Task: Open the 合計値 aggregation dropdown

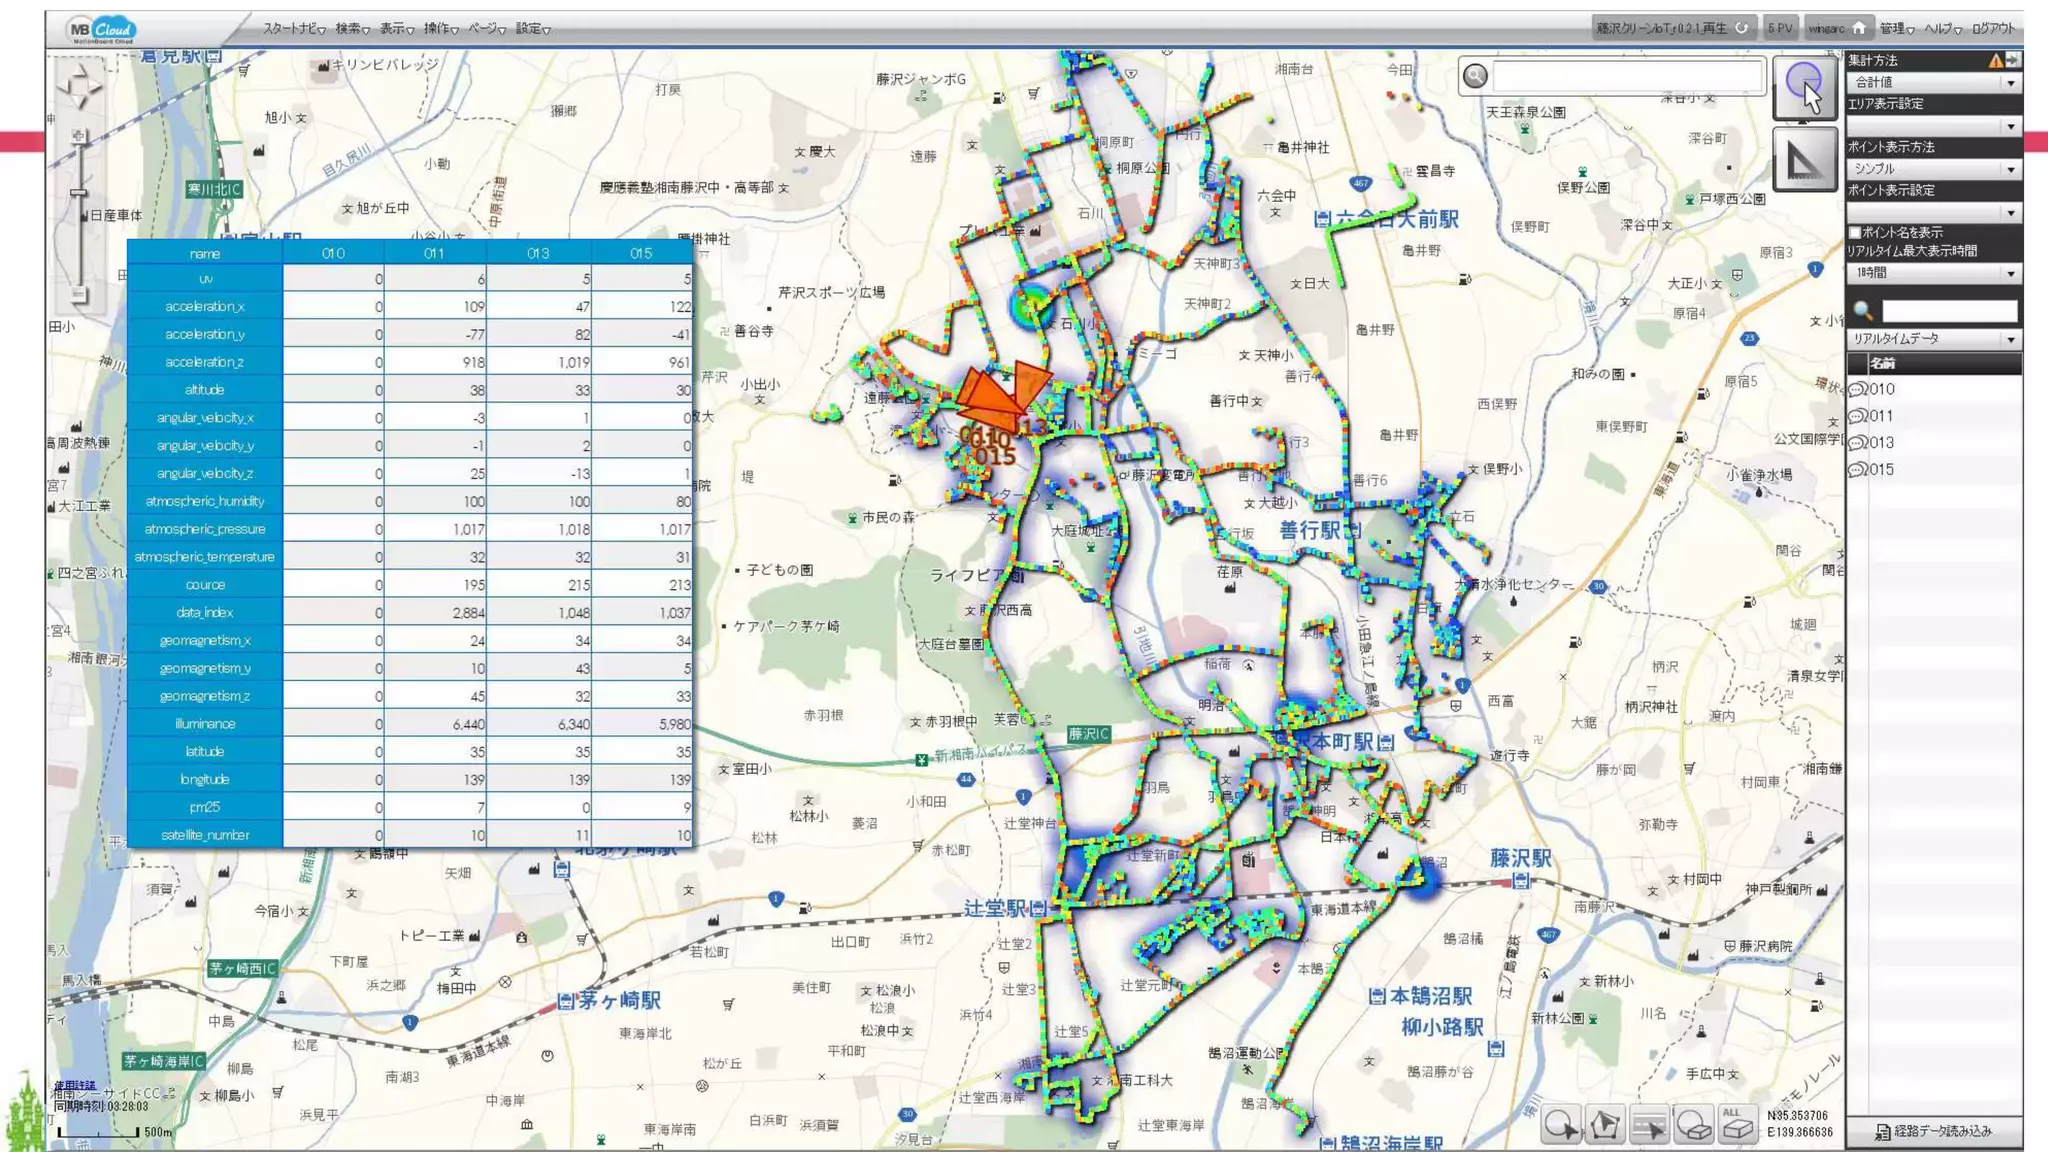Action: 1932,83
